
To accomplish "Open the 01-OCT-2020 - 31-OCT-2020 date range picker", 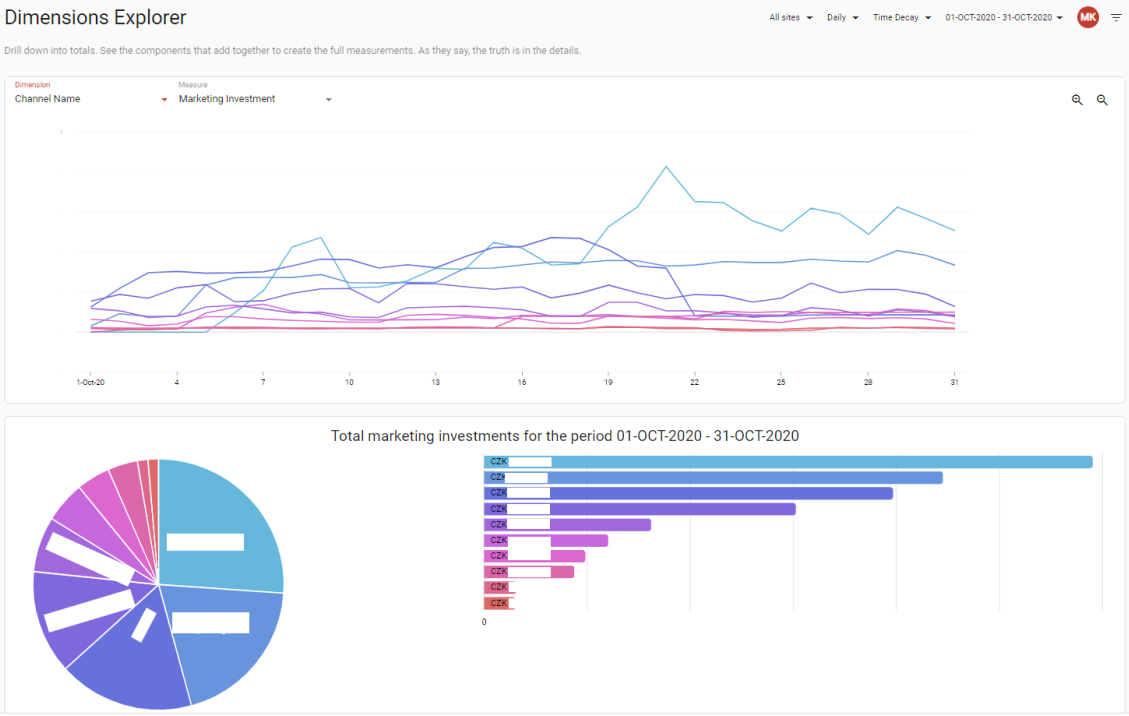I will pyautogui.click(x=1004, y=17).
